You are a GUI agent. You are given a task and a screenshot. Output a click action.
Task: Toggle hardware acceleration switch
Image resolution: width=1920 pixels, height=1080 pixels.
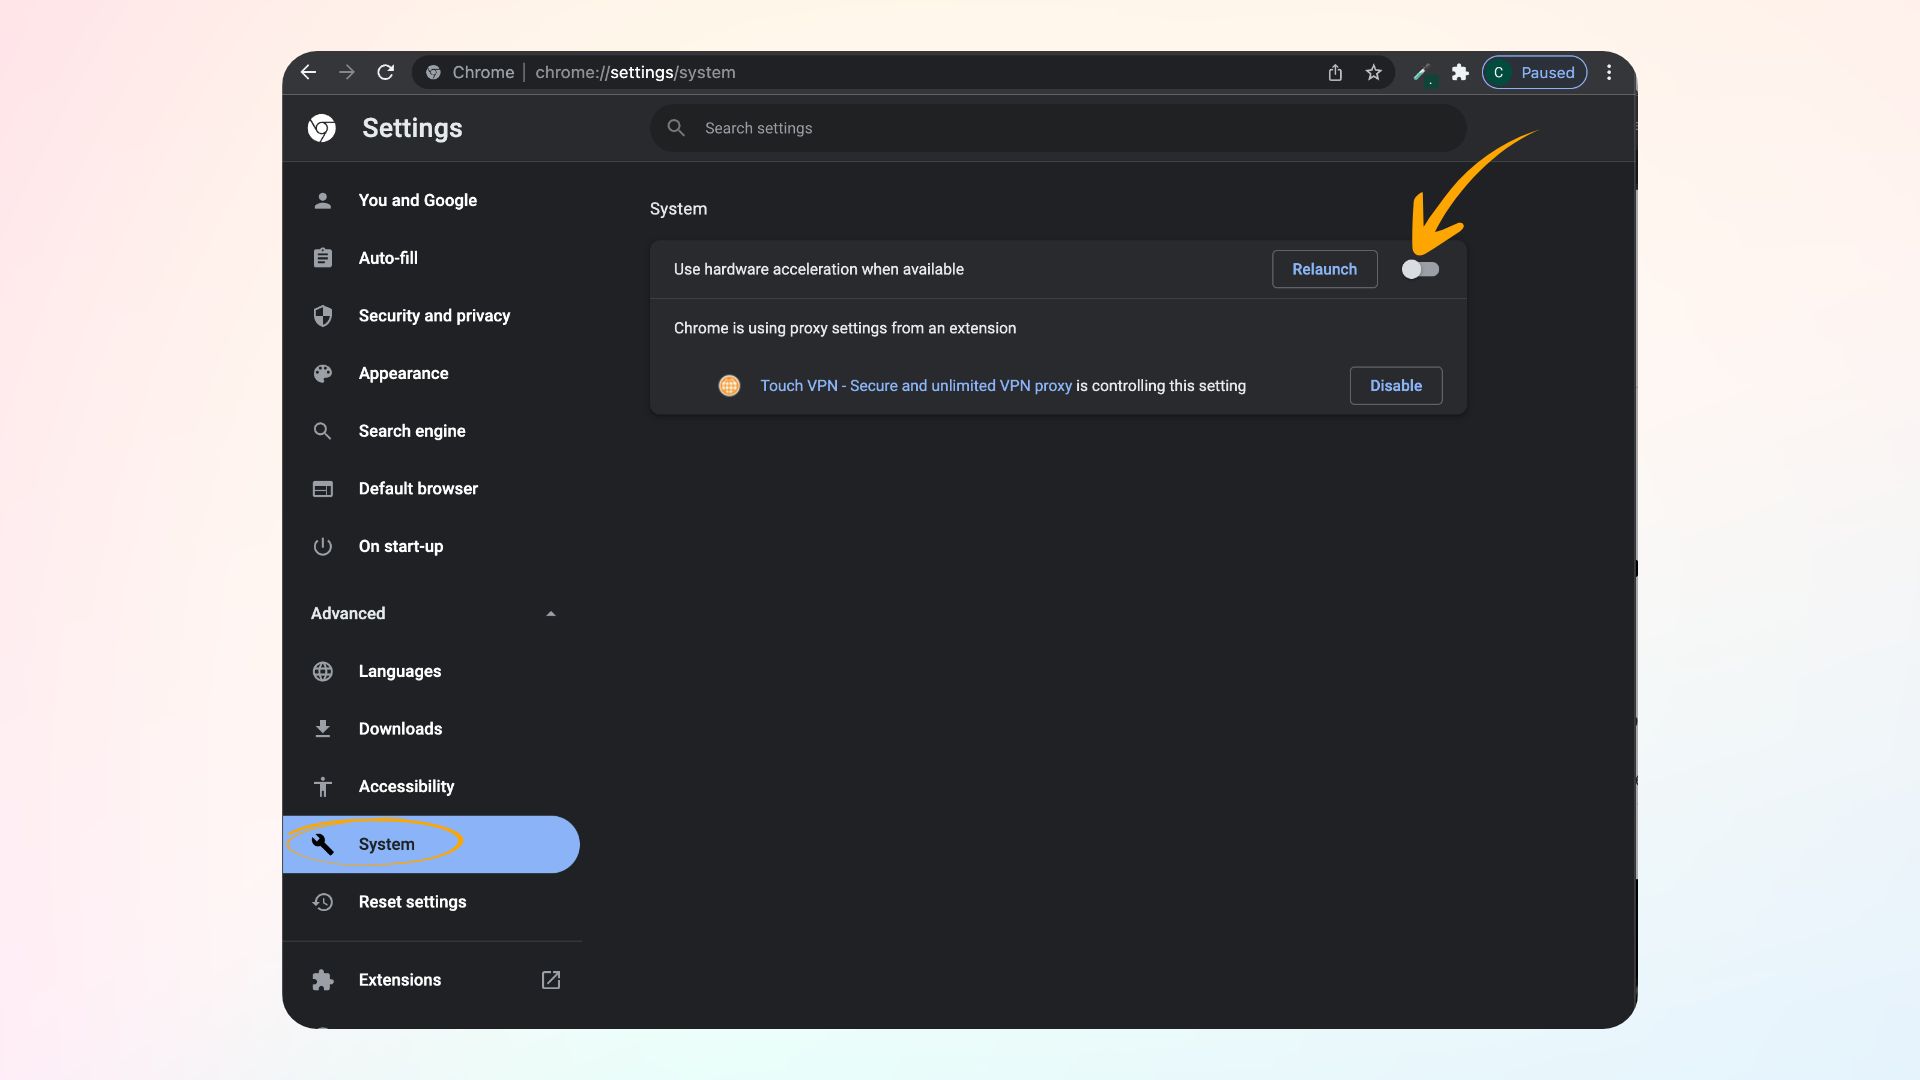pos(1420,269)
